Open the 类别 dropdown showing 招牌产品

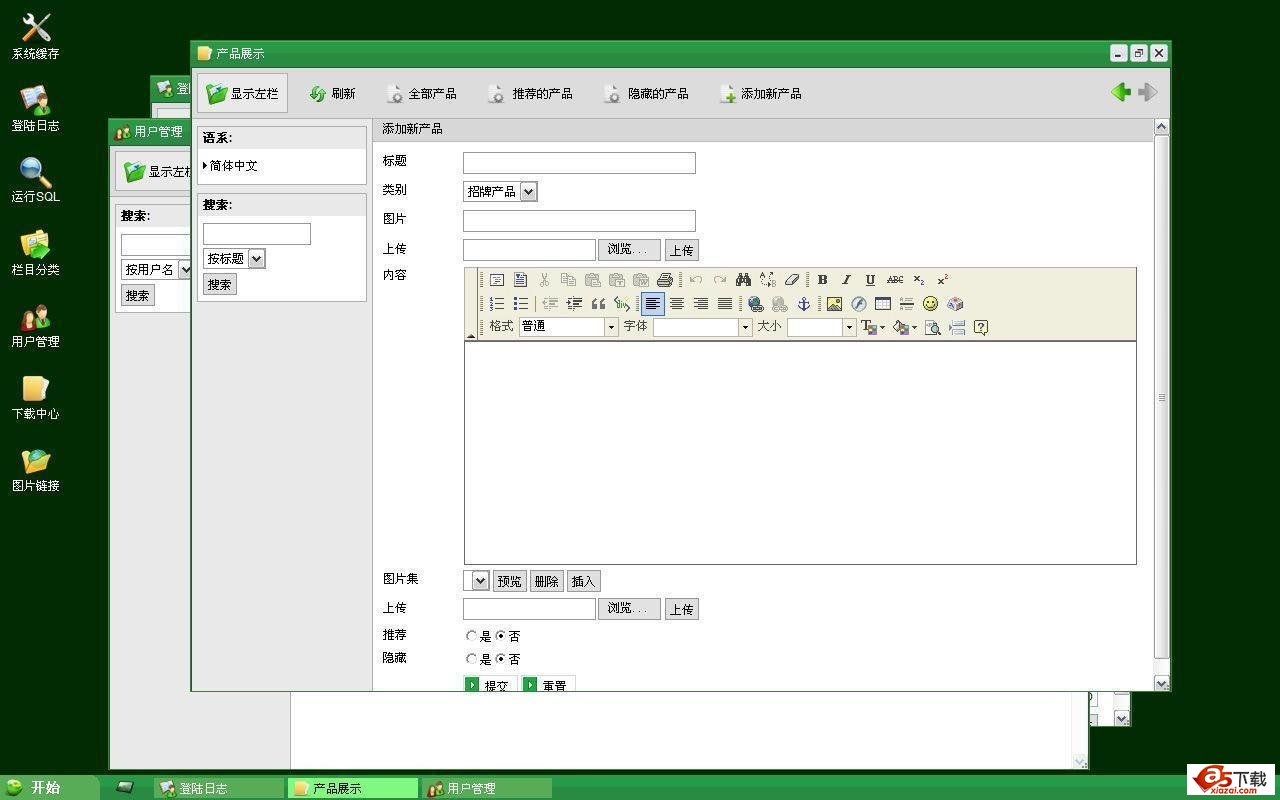click(x=500, y=191)
